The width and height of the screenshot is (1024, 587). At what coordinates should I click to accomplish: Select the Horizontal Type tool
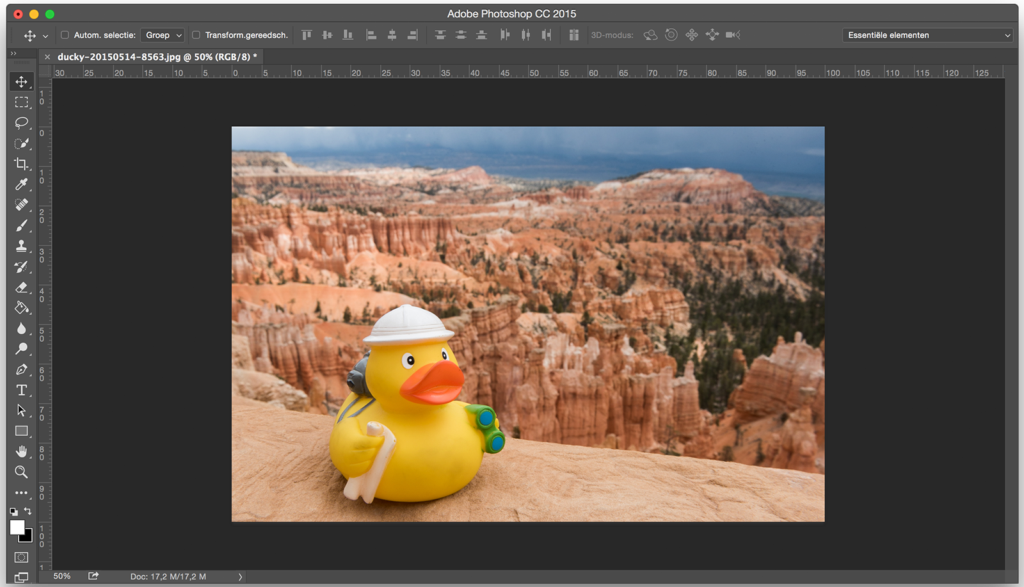pyautogui.click(x=21, y=390)
